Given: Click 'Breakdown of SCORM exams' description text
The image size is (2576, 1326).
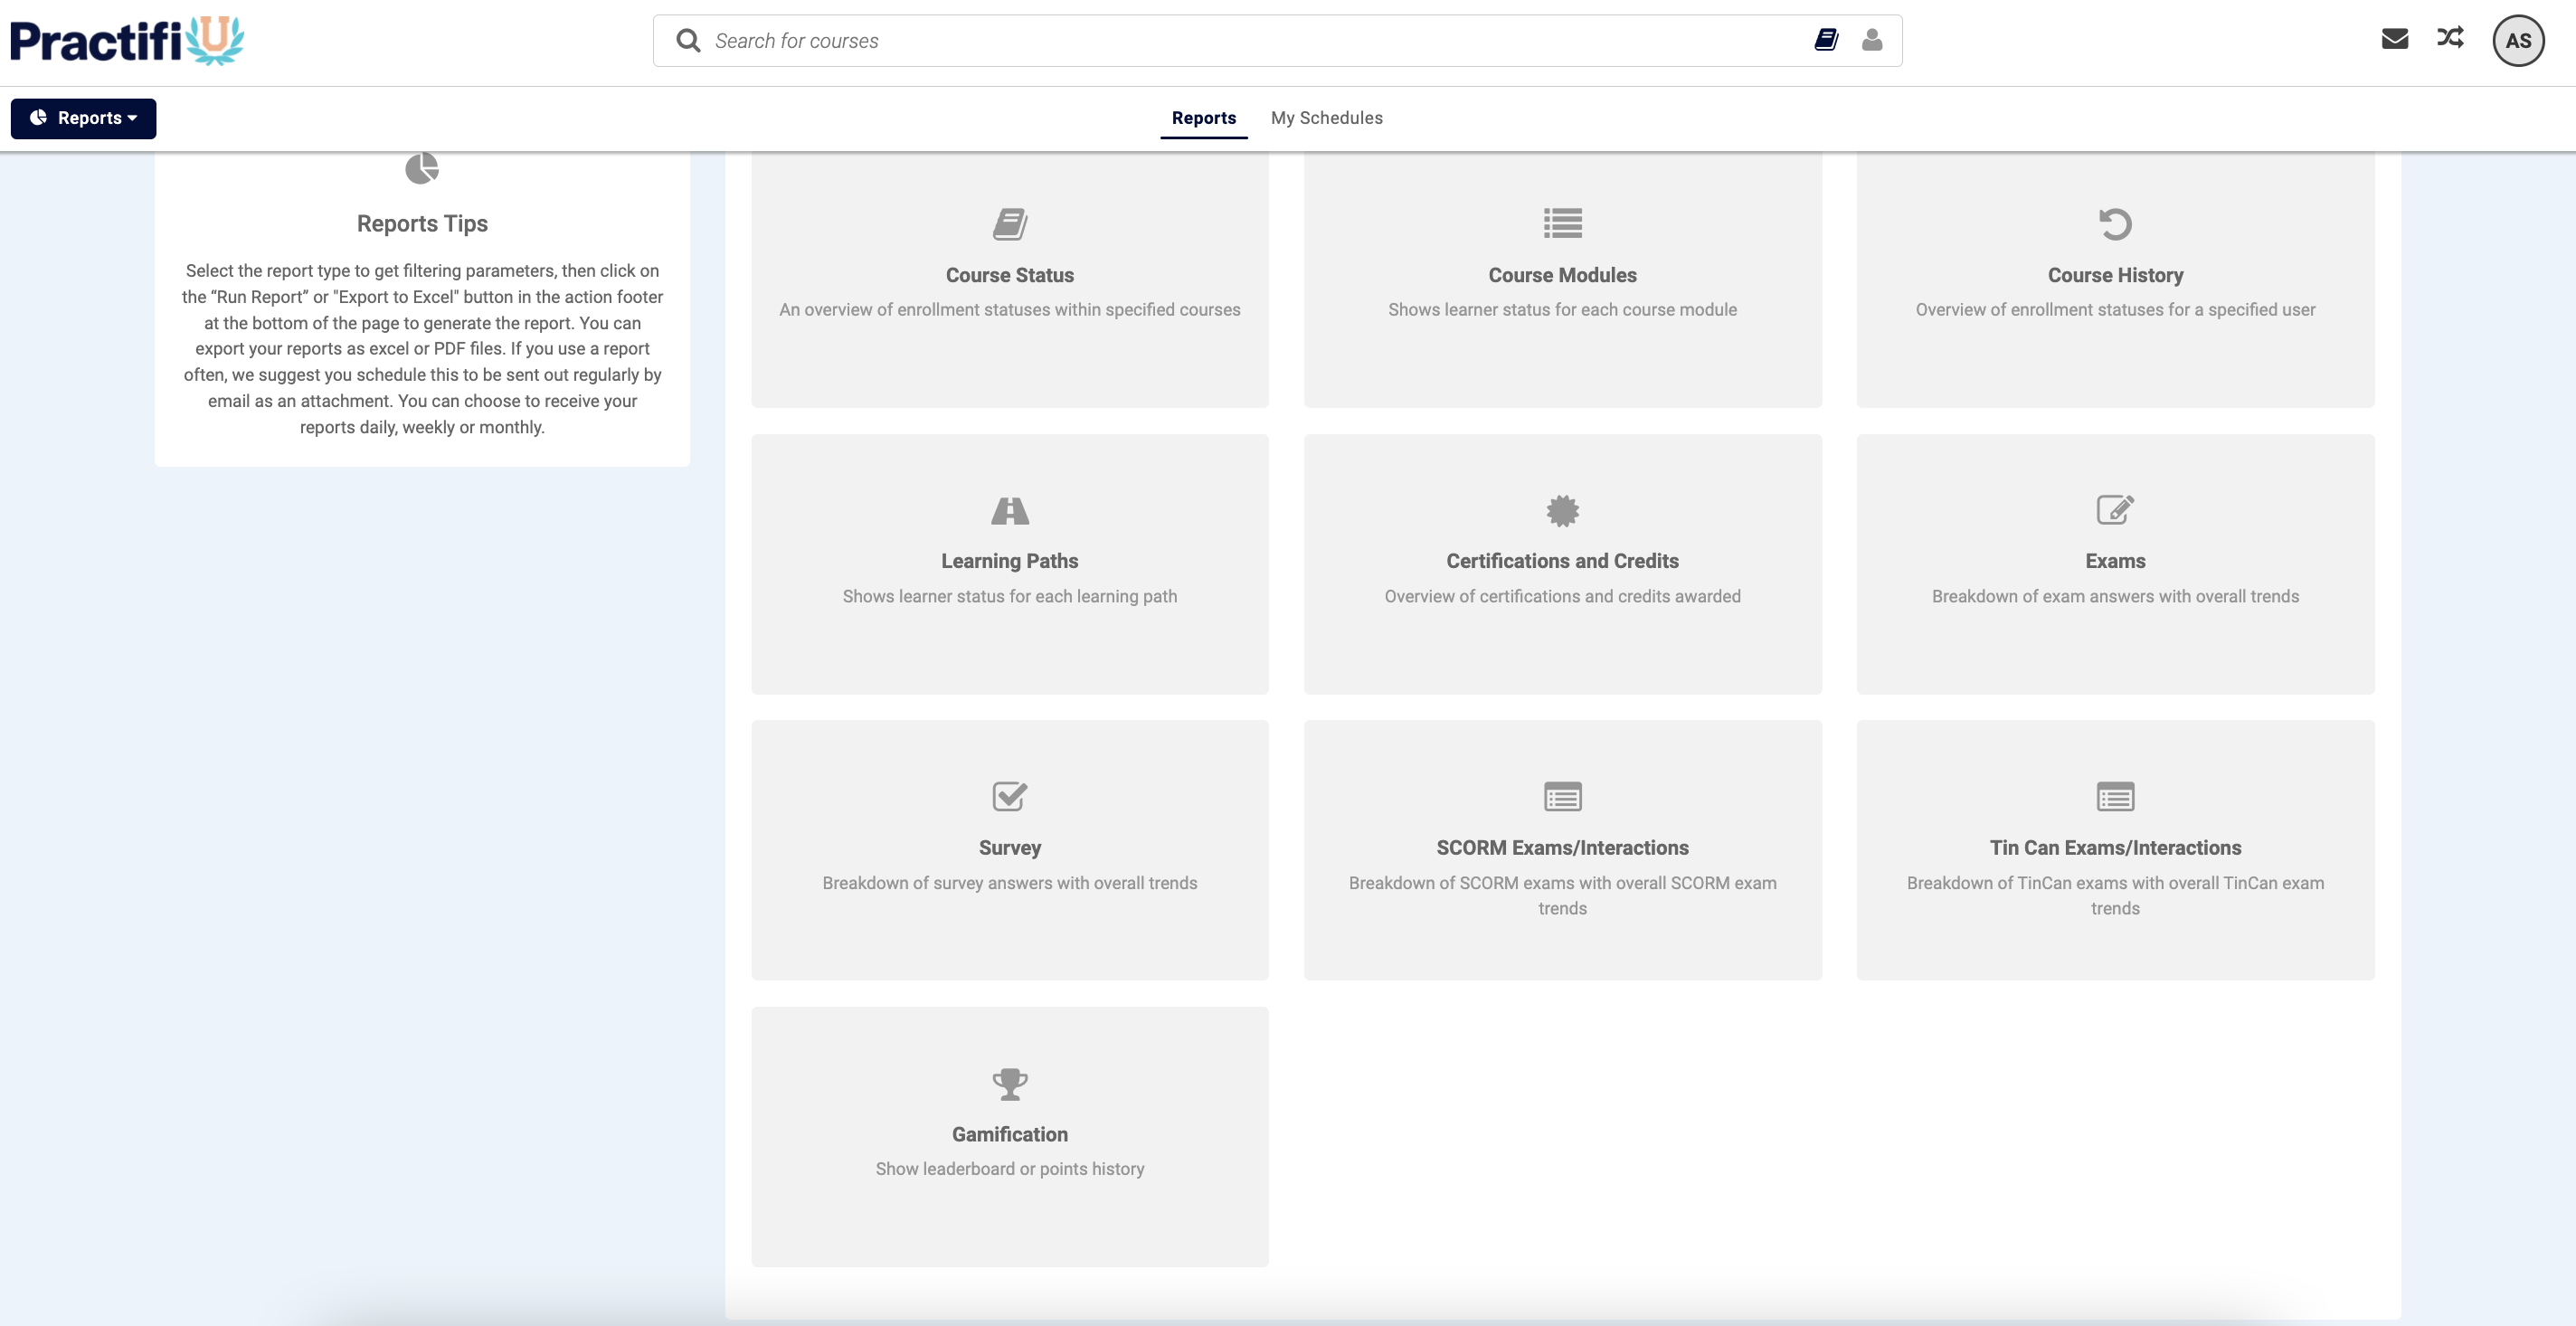Looking at the screenshot, I should pyautogui.click(x=1562, y=896).
